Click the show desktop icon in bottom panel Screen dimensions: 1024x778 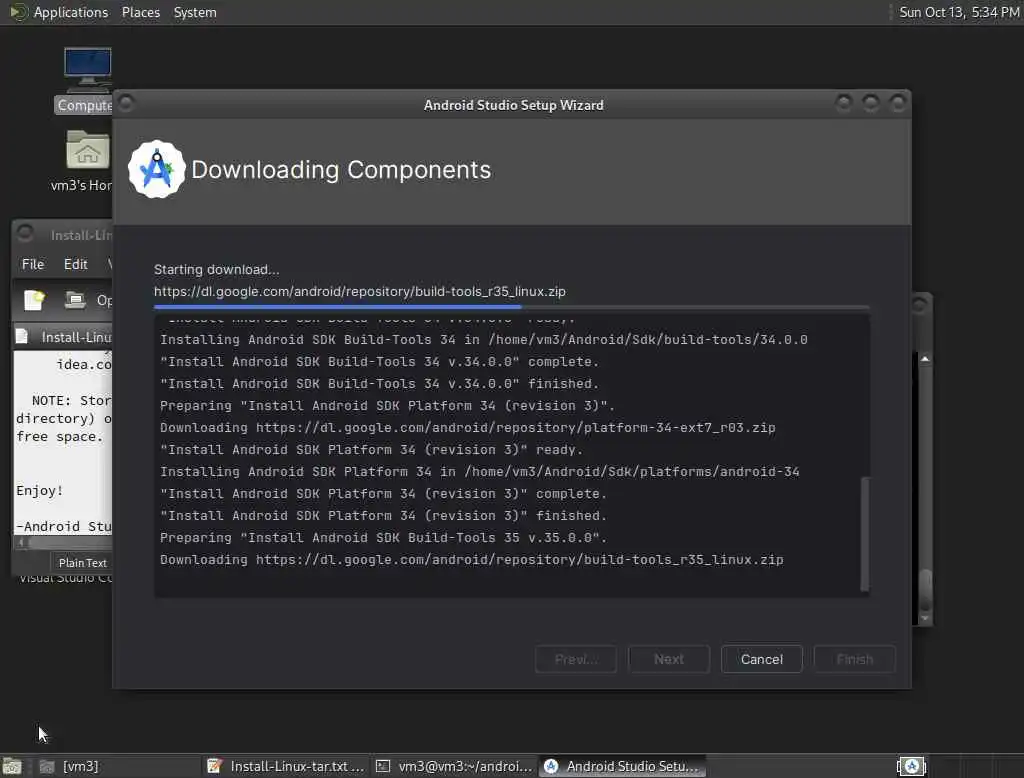click(12, 766)
